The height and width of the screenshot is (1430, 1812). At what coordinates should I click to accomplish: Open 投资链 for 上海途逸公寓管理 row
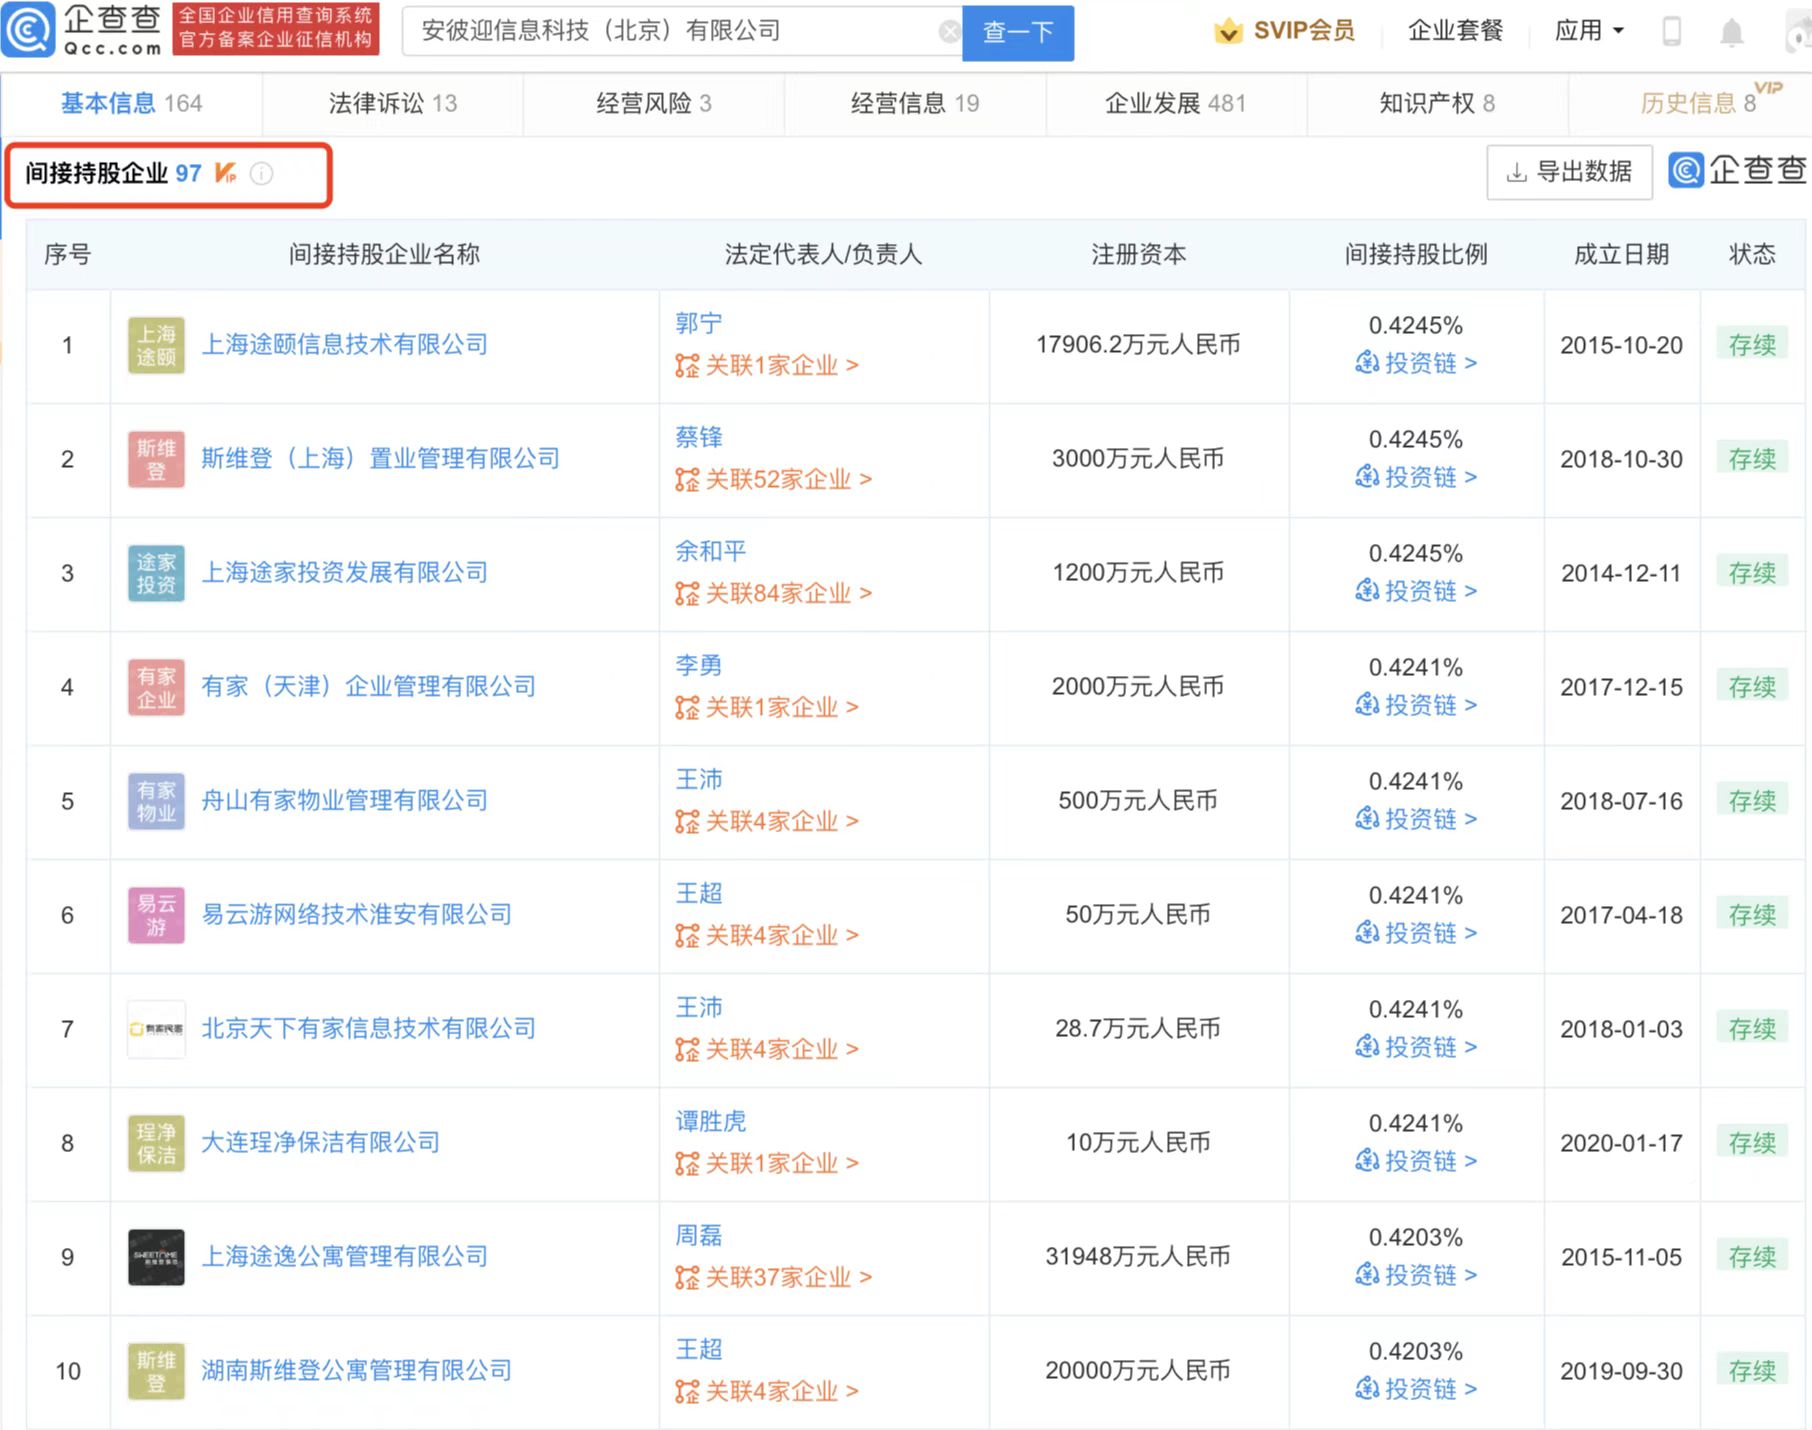click(1416, 1275)
